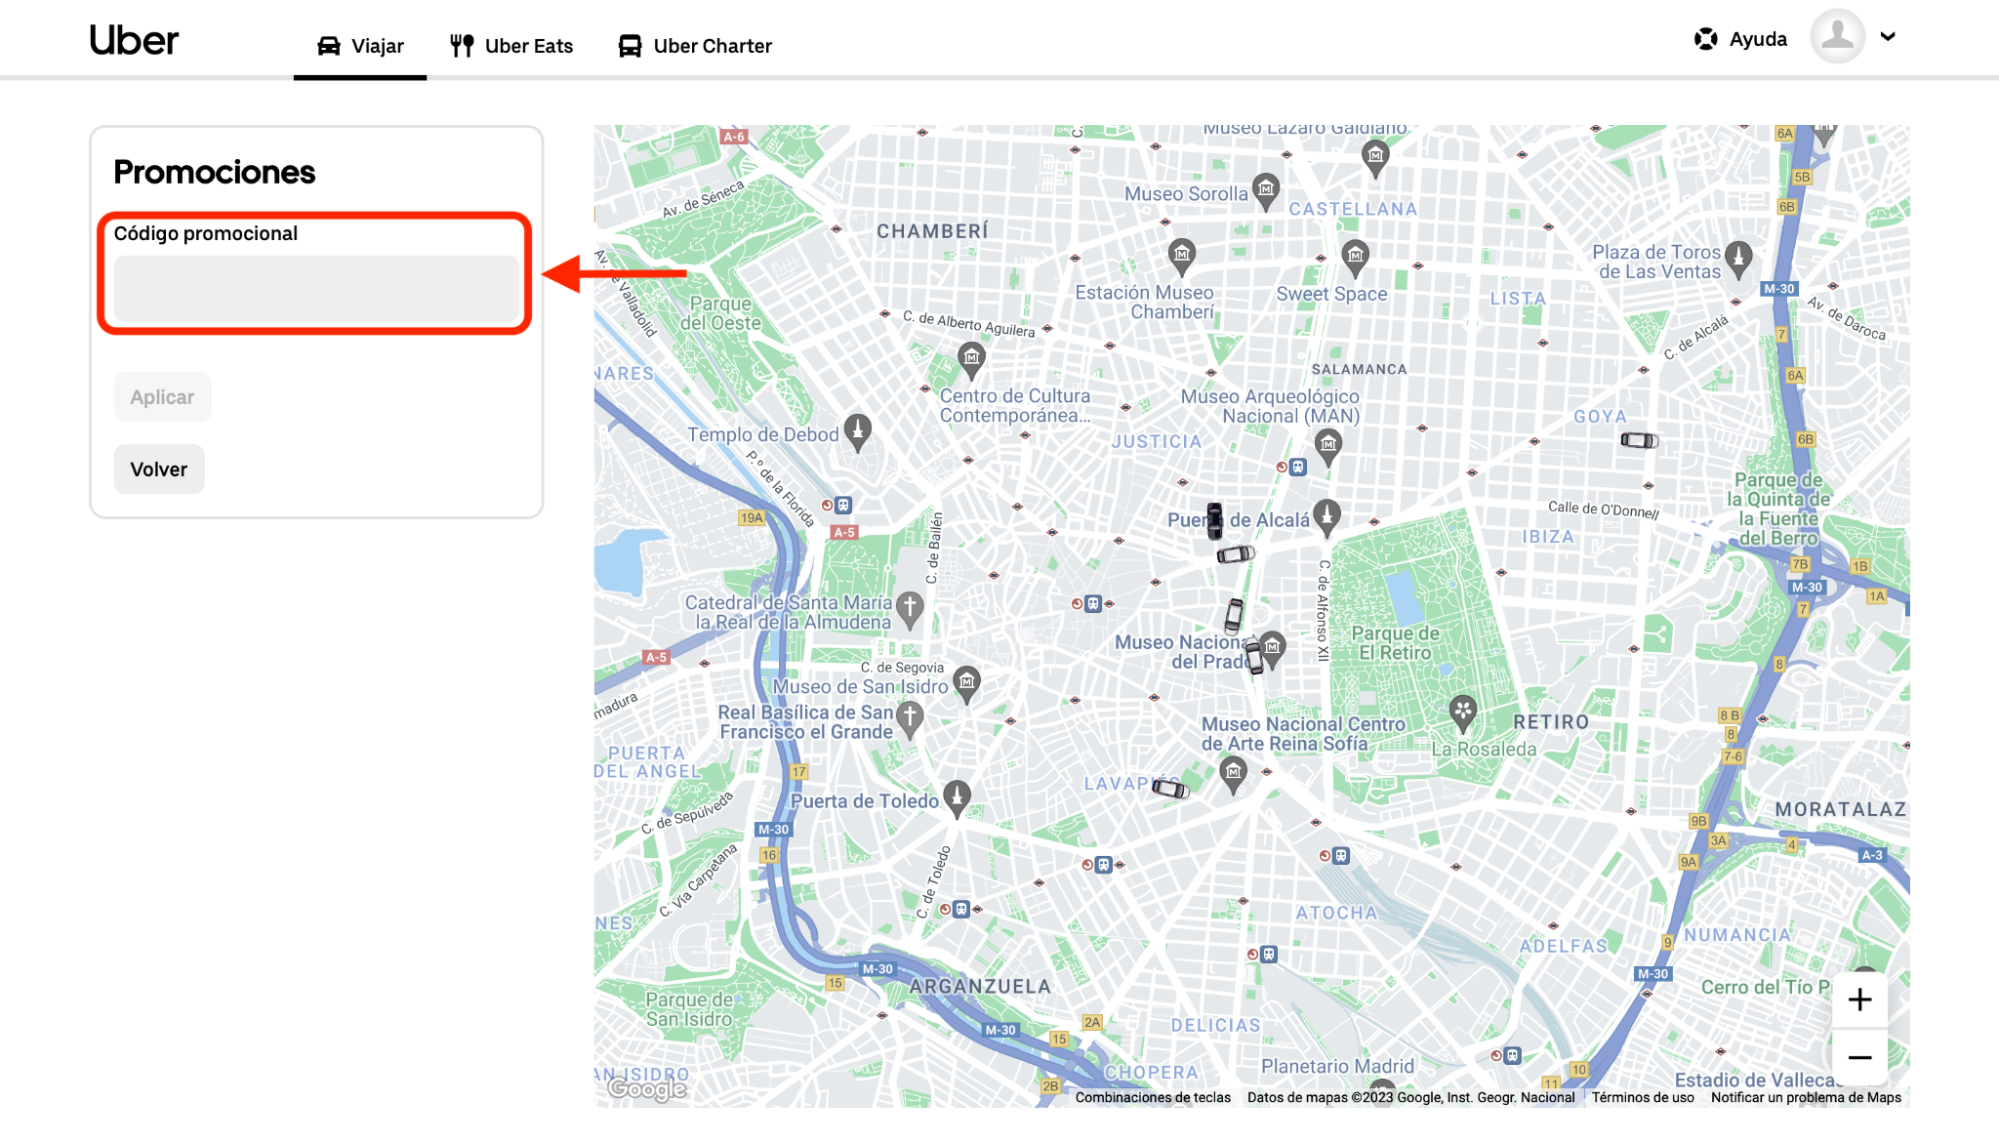
Task: Click the Museo Lázaro Galdiano pin
Action: click(x=1375, y=156)
